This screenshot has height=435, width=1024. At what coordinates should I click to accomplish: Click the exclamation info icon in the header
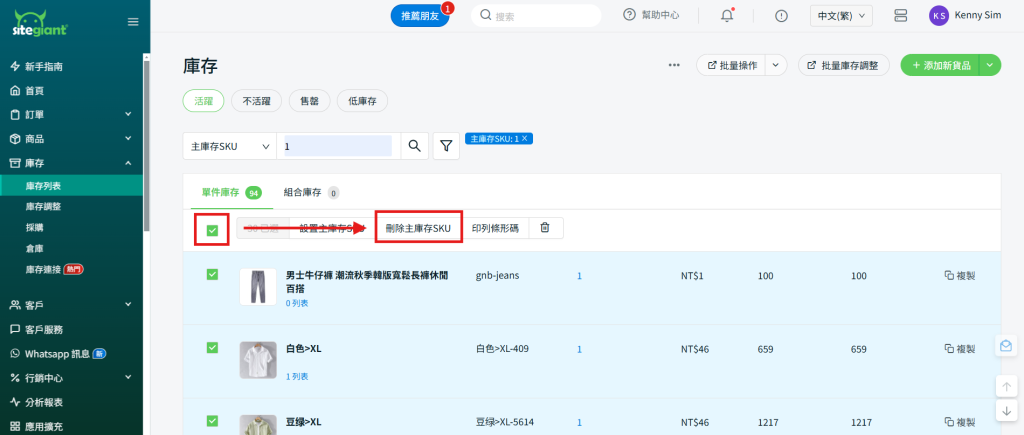781,16
